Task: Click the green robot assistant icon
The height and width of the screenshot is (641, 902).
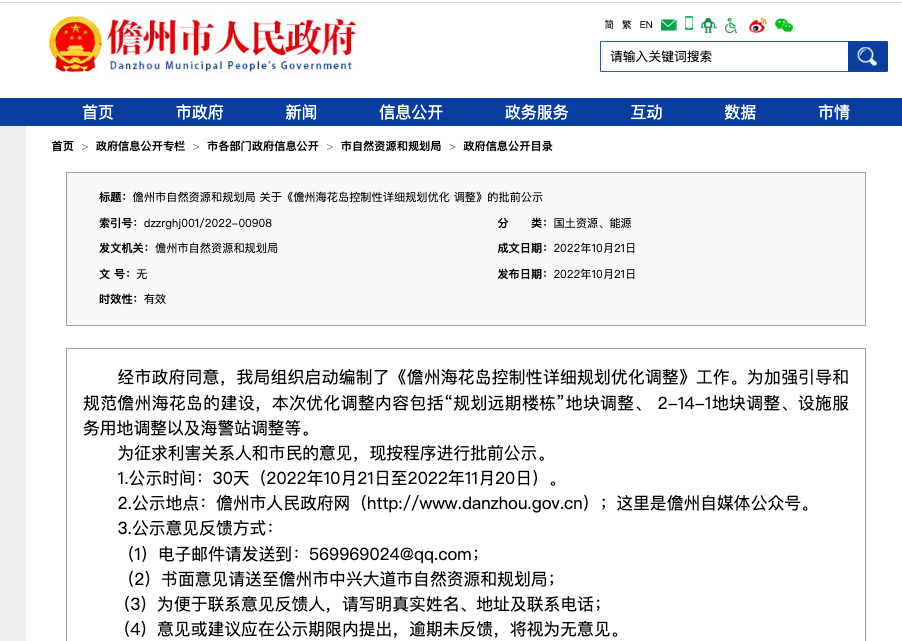Action: [x=709, y=25]
